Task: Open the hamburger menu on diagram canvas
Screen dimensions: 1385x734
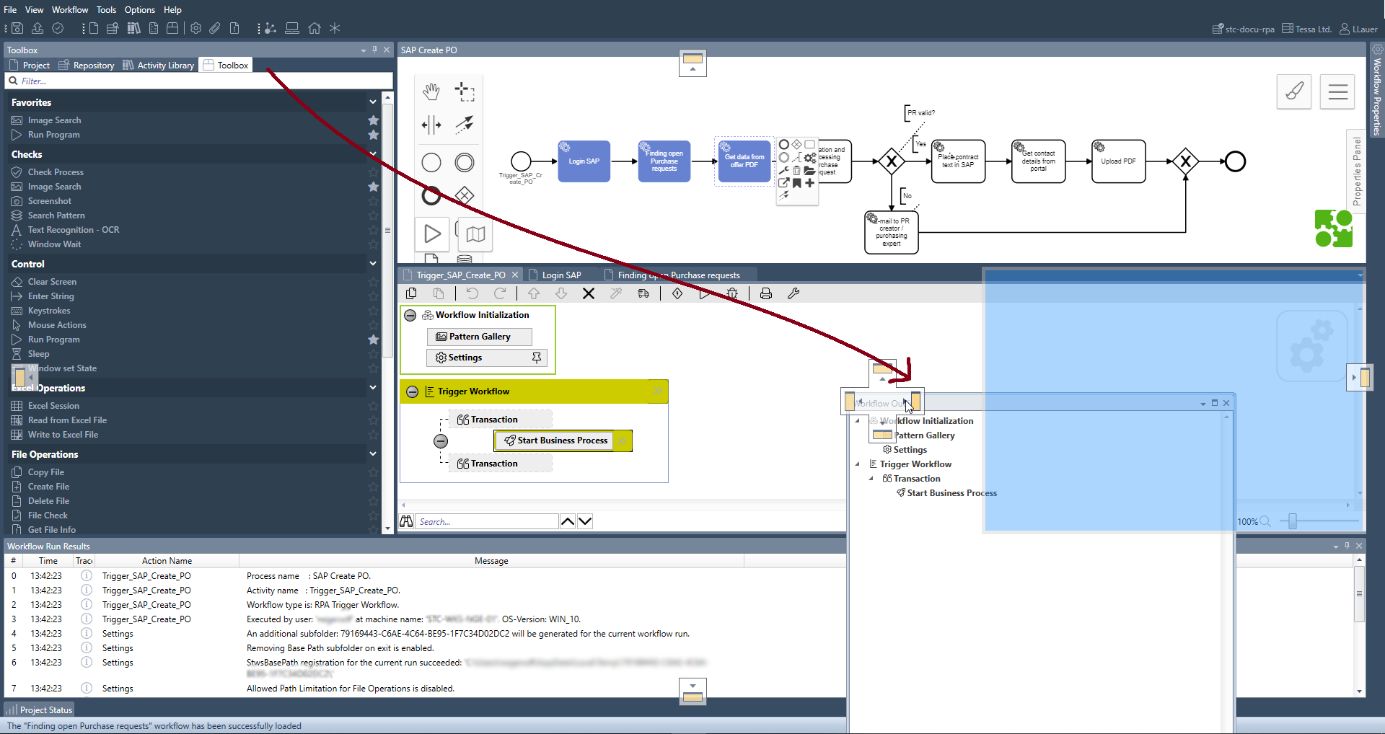Action: [1337, 92]
